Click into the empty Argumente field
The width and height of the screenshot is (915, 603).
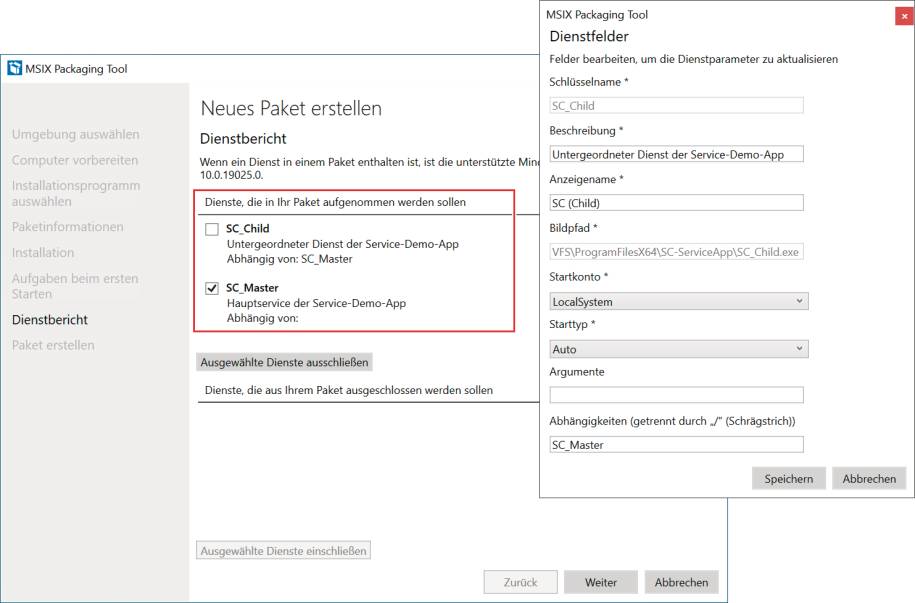[676, 395]
